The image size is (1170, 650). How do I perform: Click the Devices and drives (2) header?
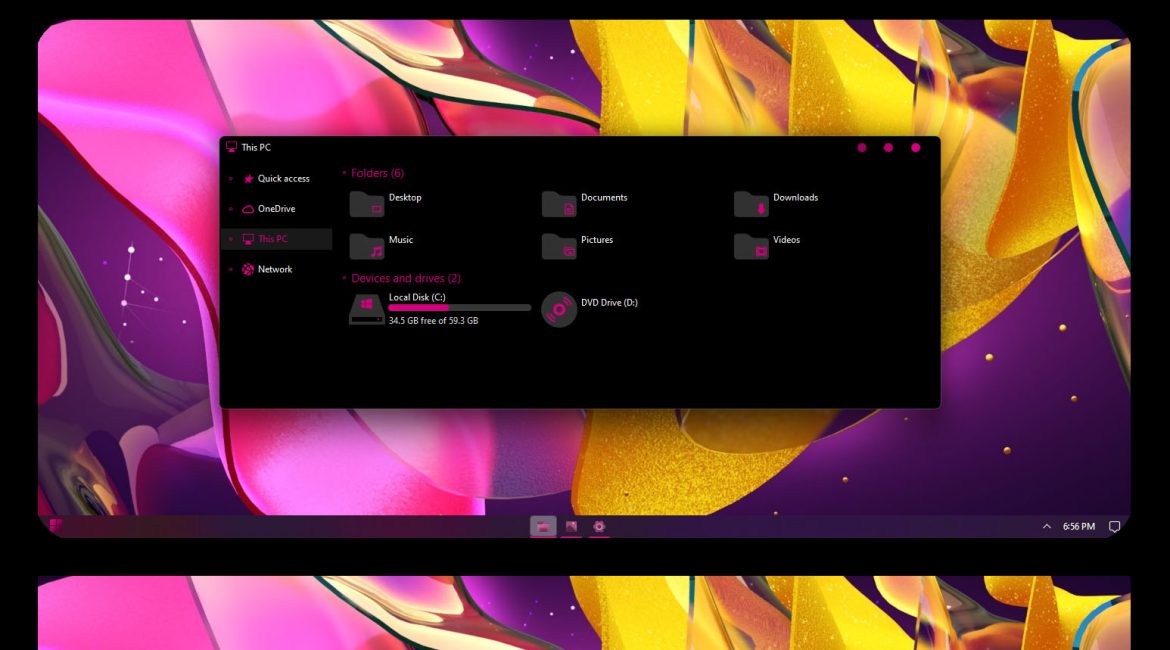(x=406, y=278)
